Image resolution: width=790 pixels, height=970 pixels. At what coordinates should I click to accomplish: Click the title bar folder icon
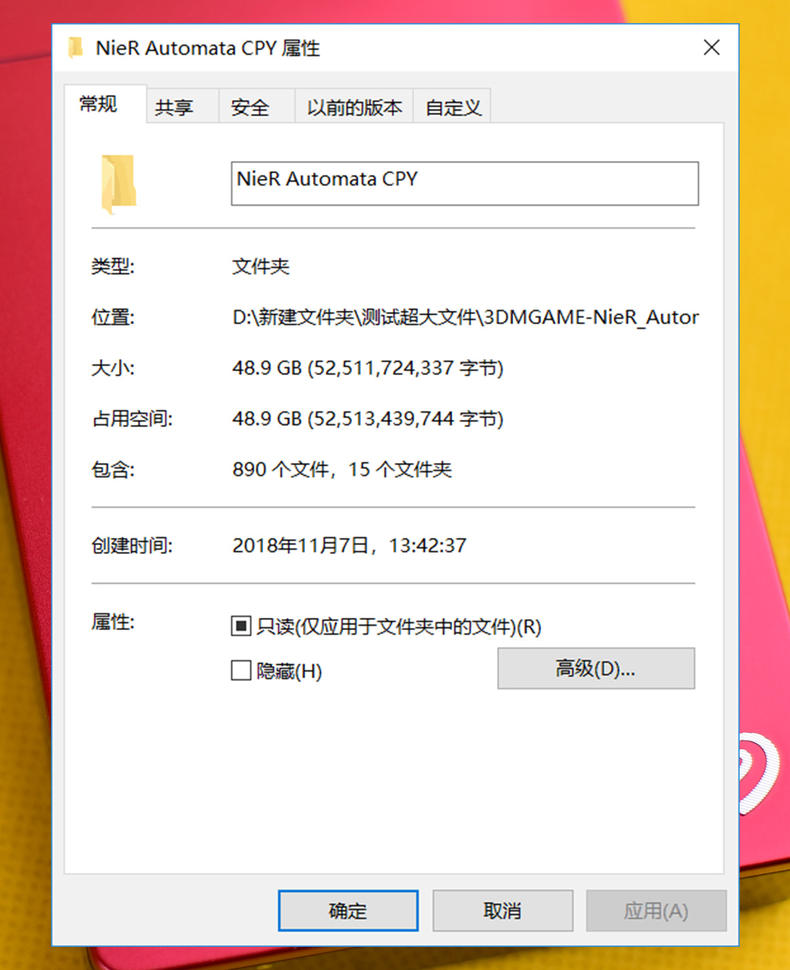pyautogui.click(x=75, y=48)
